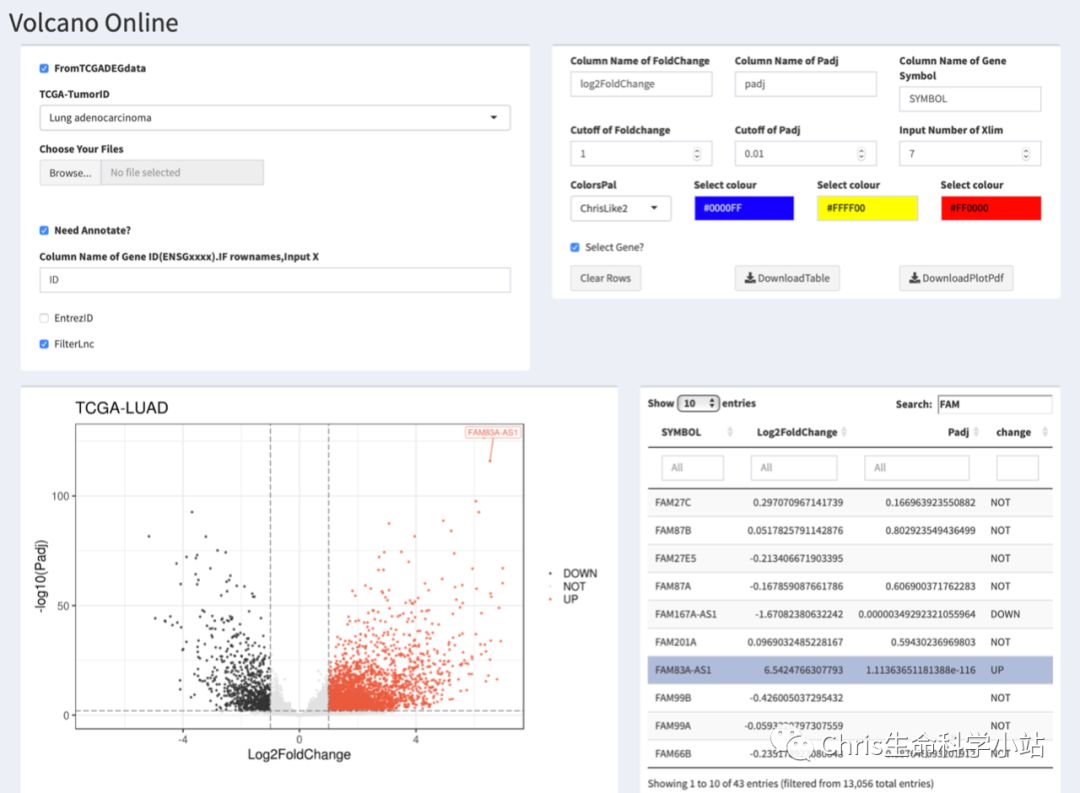Viewport: 1080px width, 793px height.
Task: Click the download icon on DownloadPlotPdf
Action: pos(915,278)
